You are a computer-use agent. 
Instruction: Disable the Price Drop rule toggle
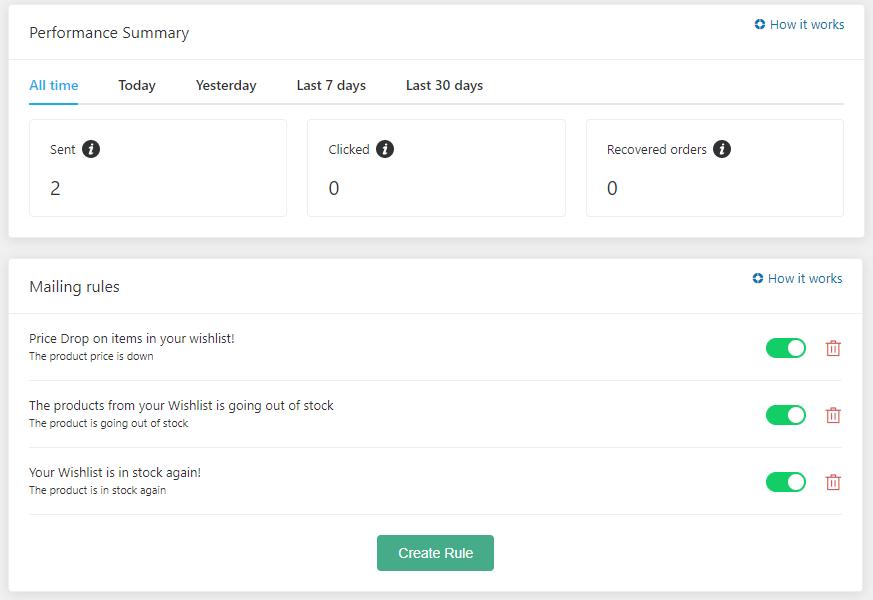click(786, 348)
